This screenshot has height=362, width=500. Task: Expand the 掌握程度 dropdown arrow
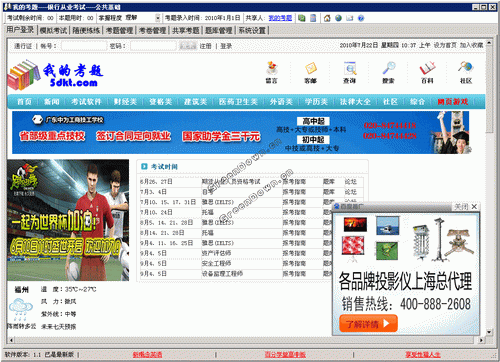tap(158, 18)
